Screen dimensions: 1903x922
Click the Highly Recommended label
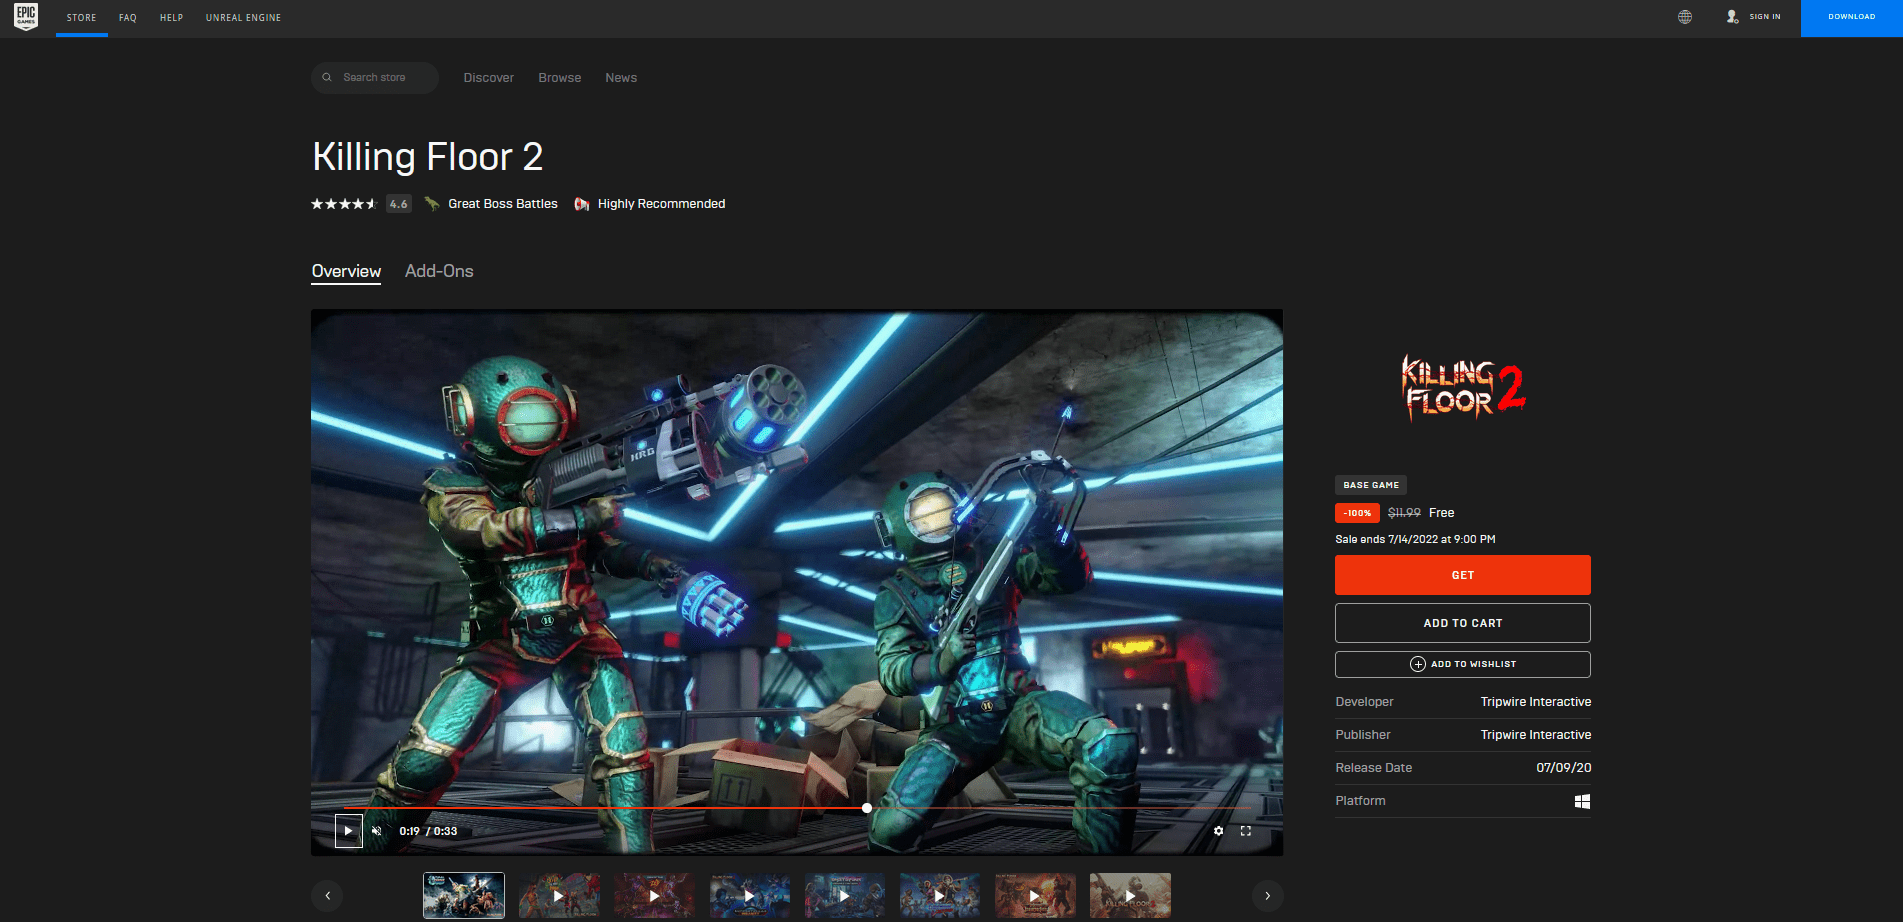pyautogui.click(x=662, y=204)
